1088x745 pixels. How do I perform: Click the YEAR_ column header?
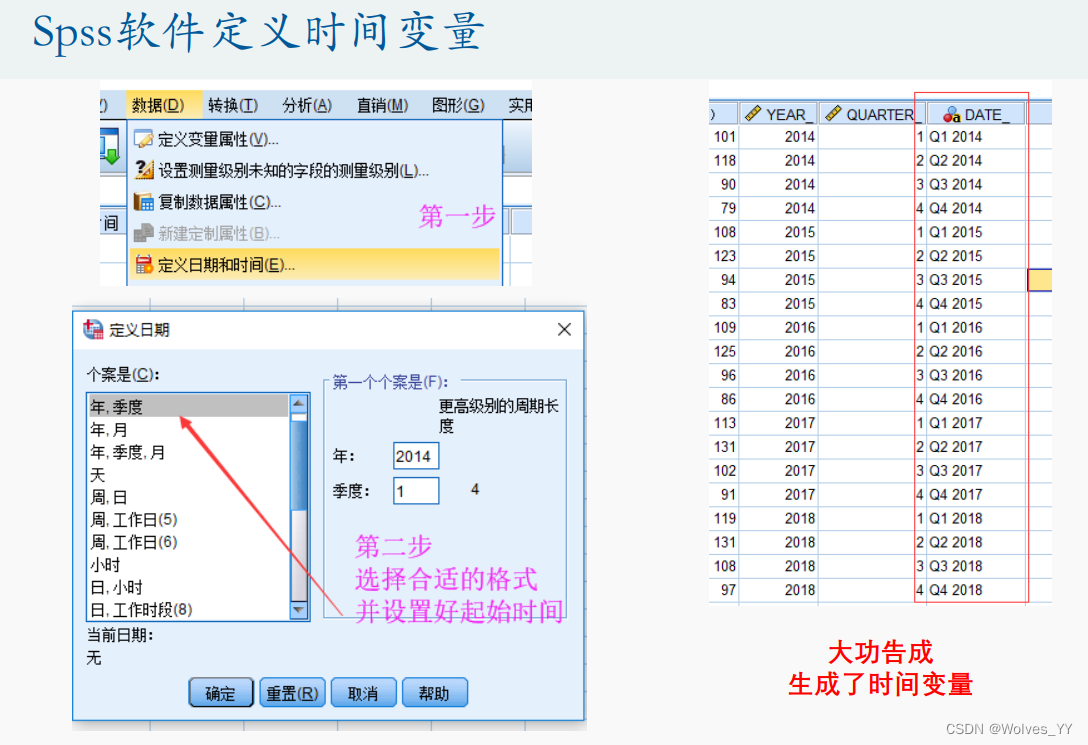coord(778,114)
